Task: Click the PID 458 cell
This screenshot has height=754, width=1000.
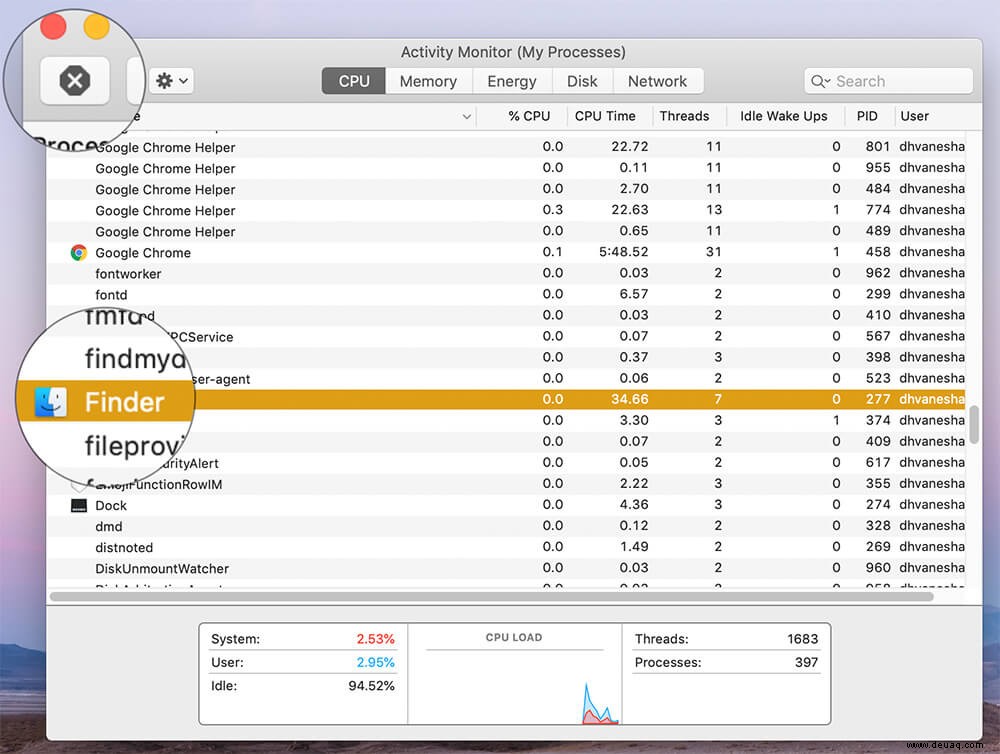Action: pyautogui.click(x=878, y=252)
